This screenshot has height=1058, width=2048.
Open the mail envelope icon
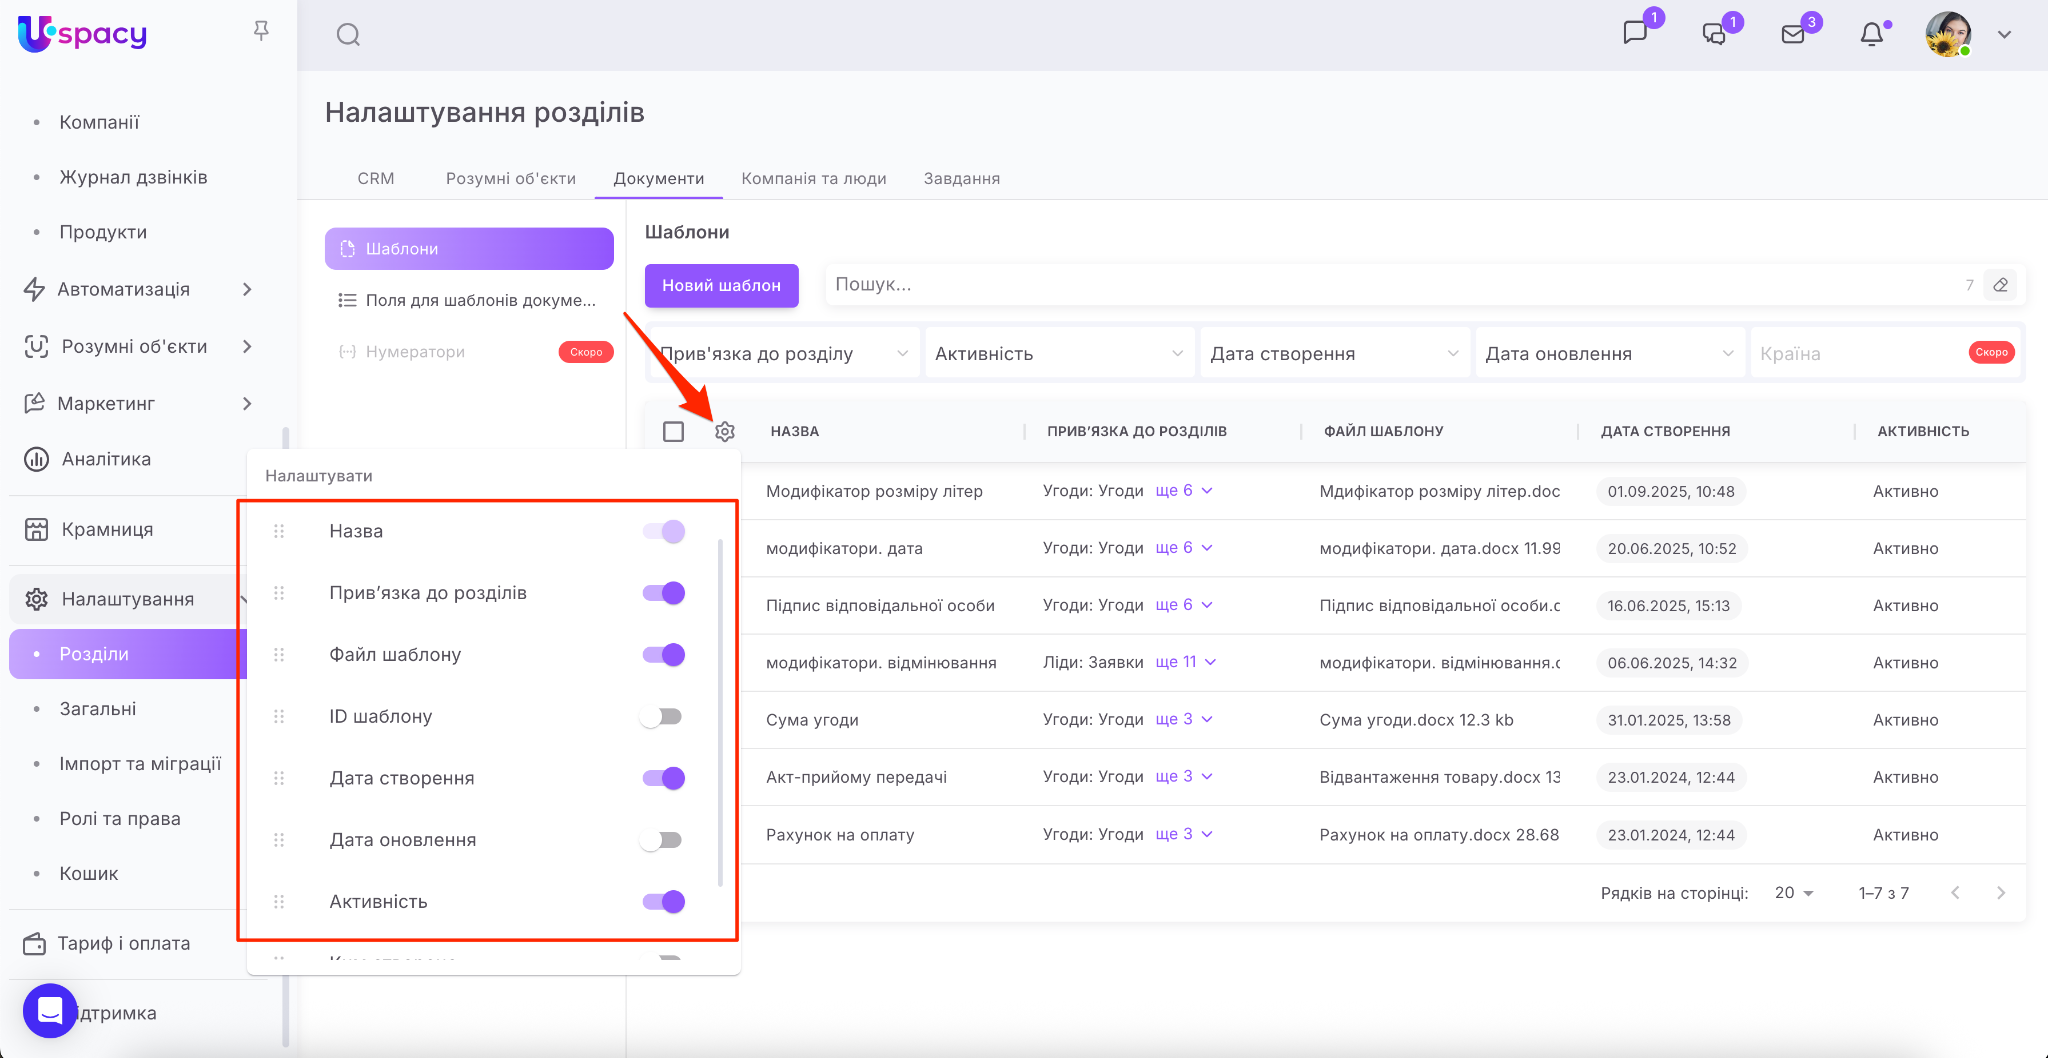click(x=1793, y=35)
